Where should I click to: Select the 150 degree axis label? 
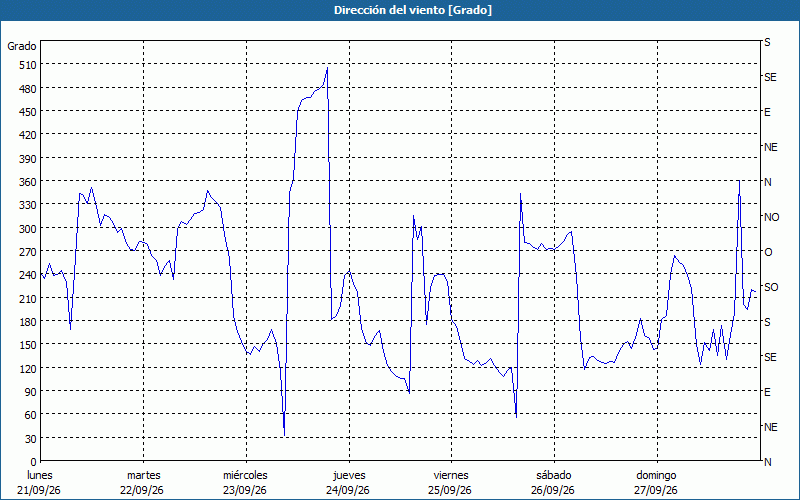point(28,345)
